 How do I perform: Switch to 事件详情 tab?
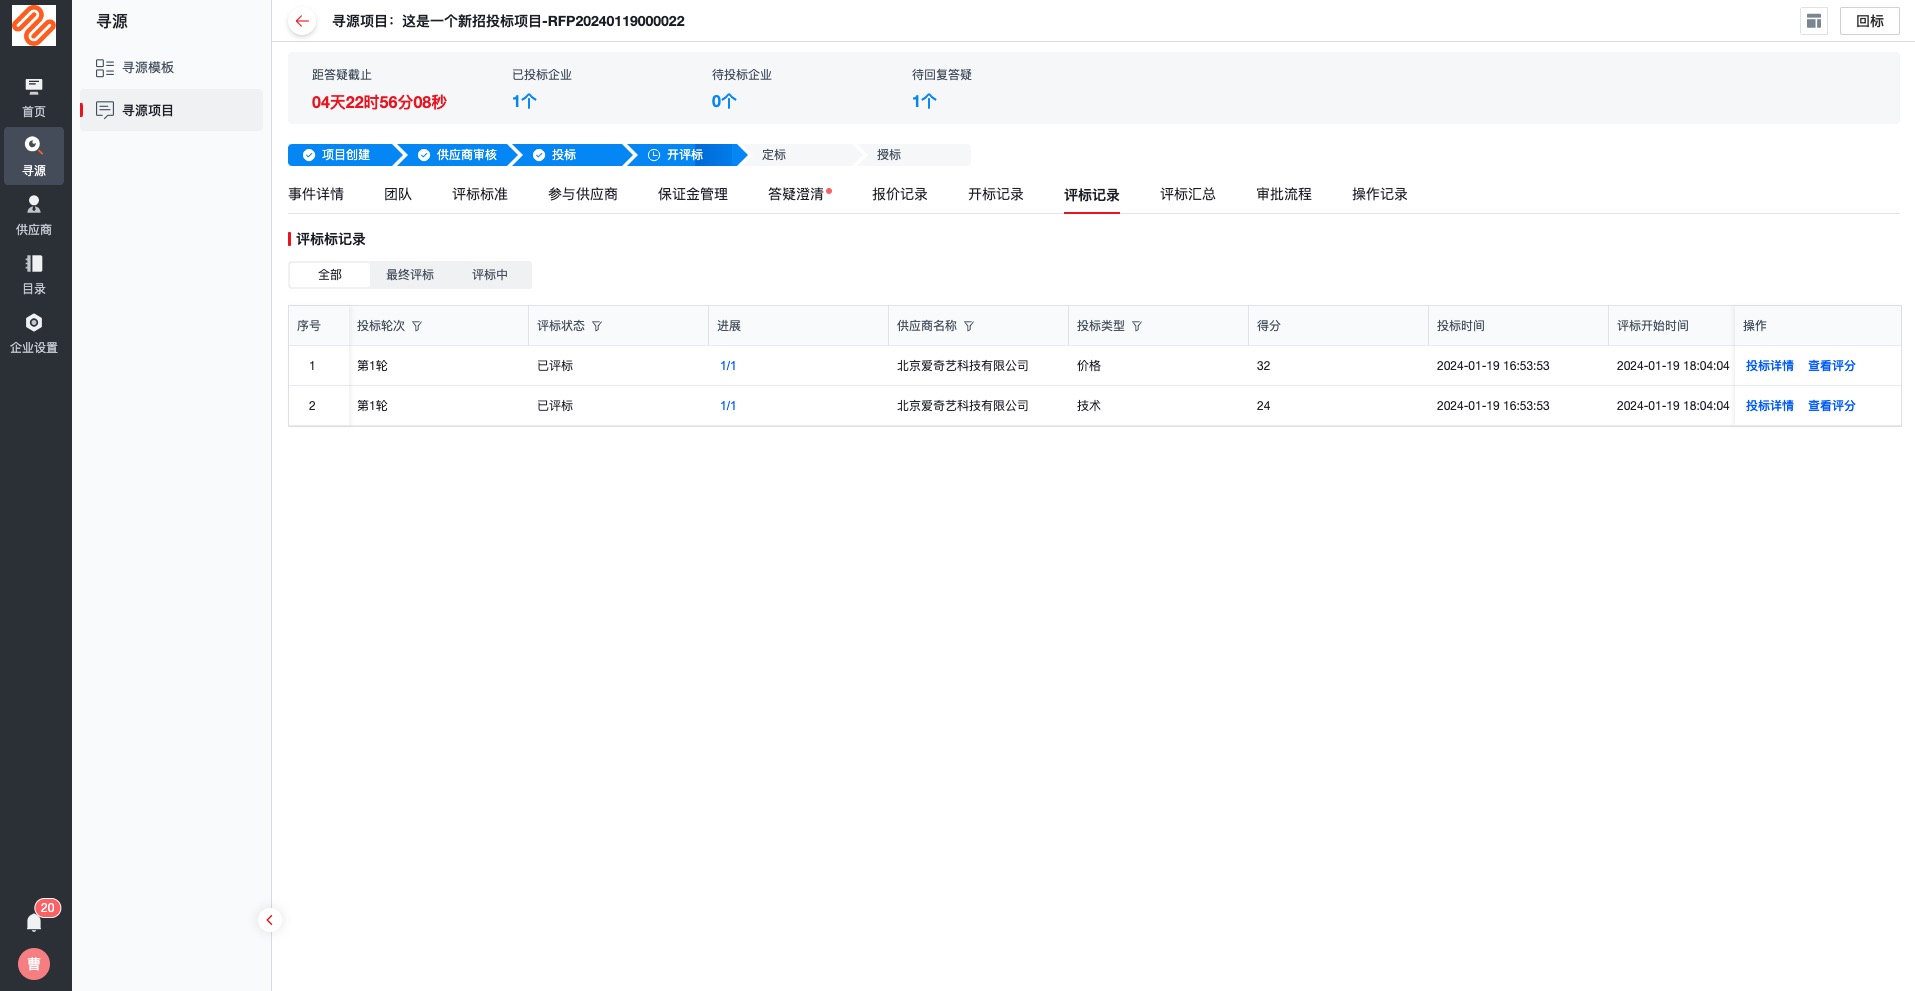[x=316, y=194]
